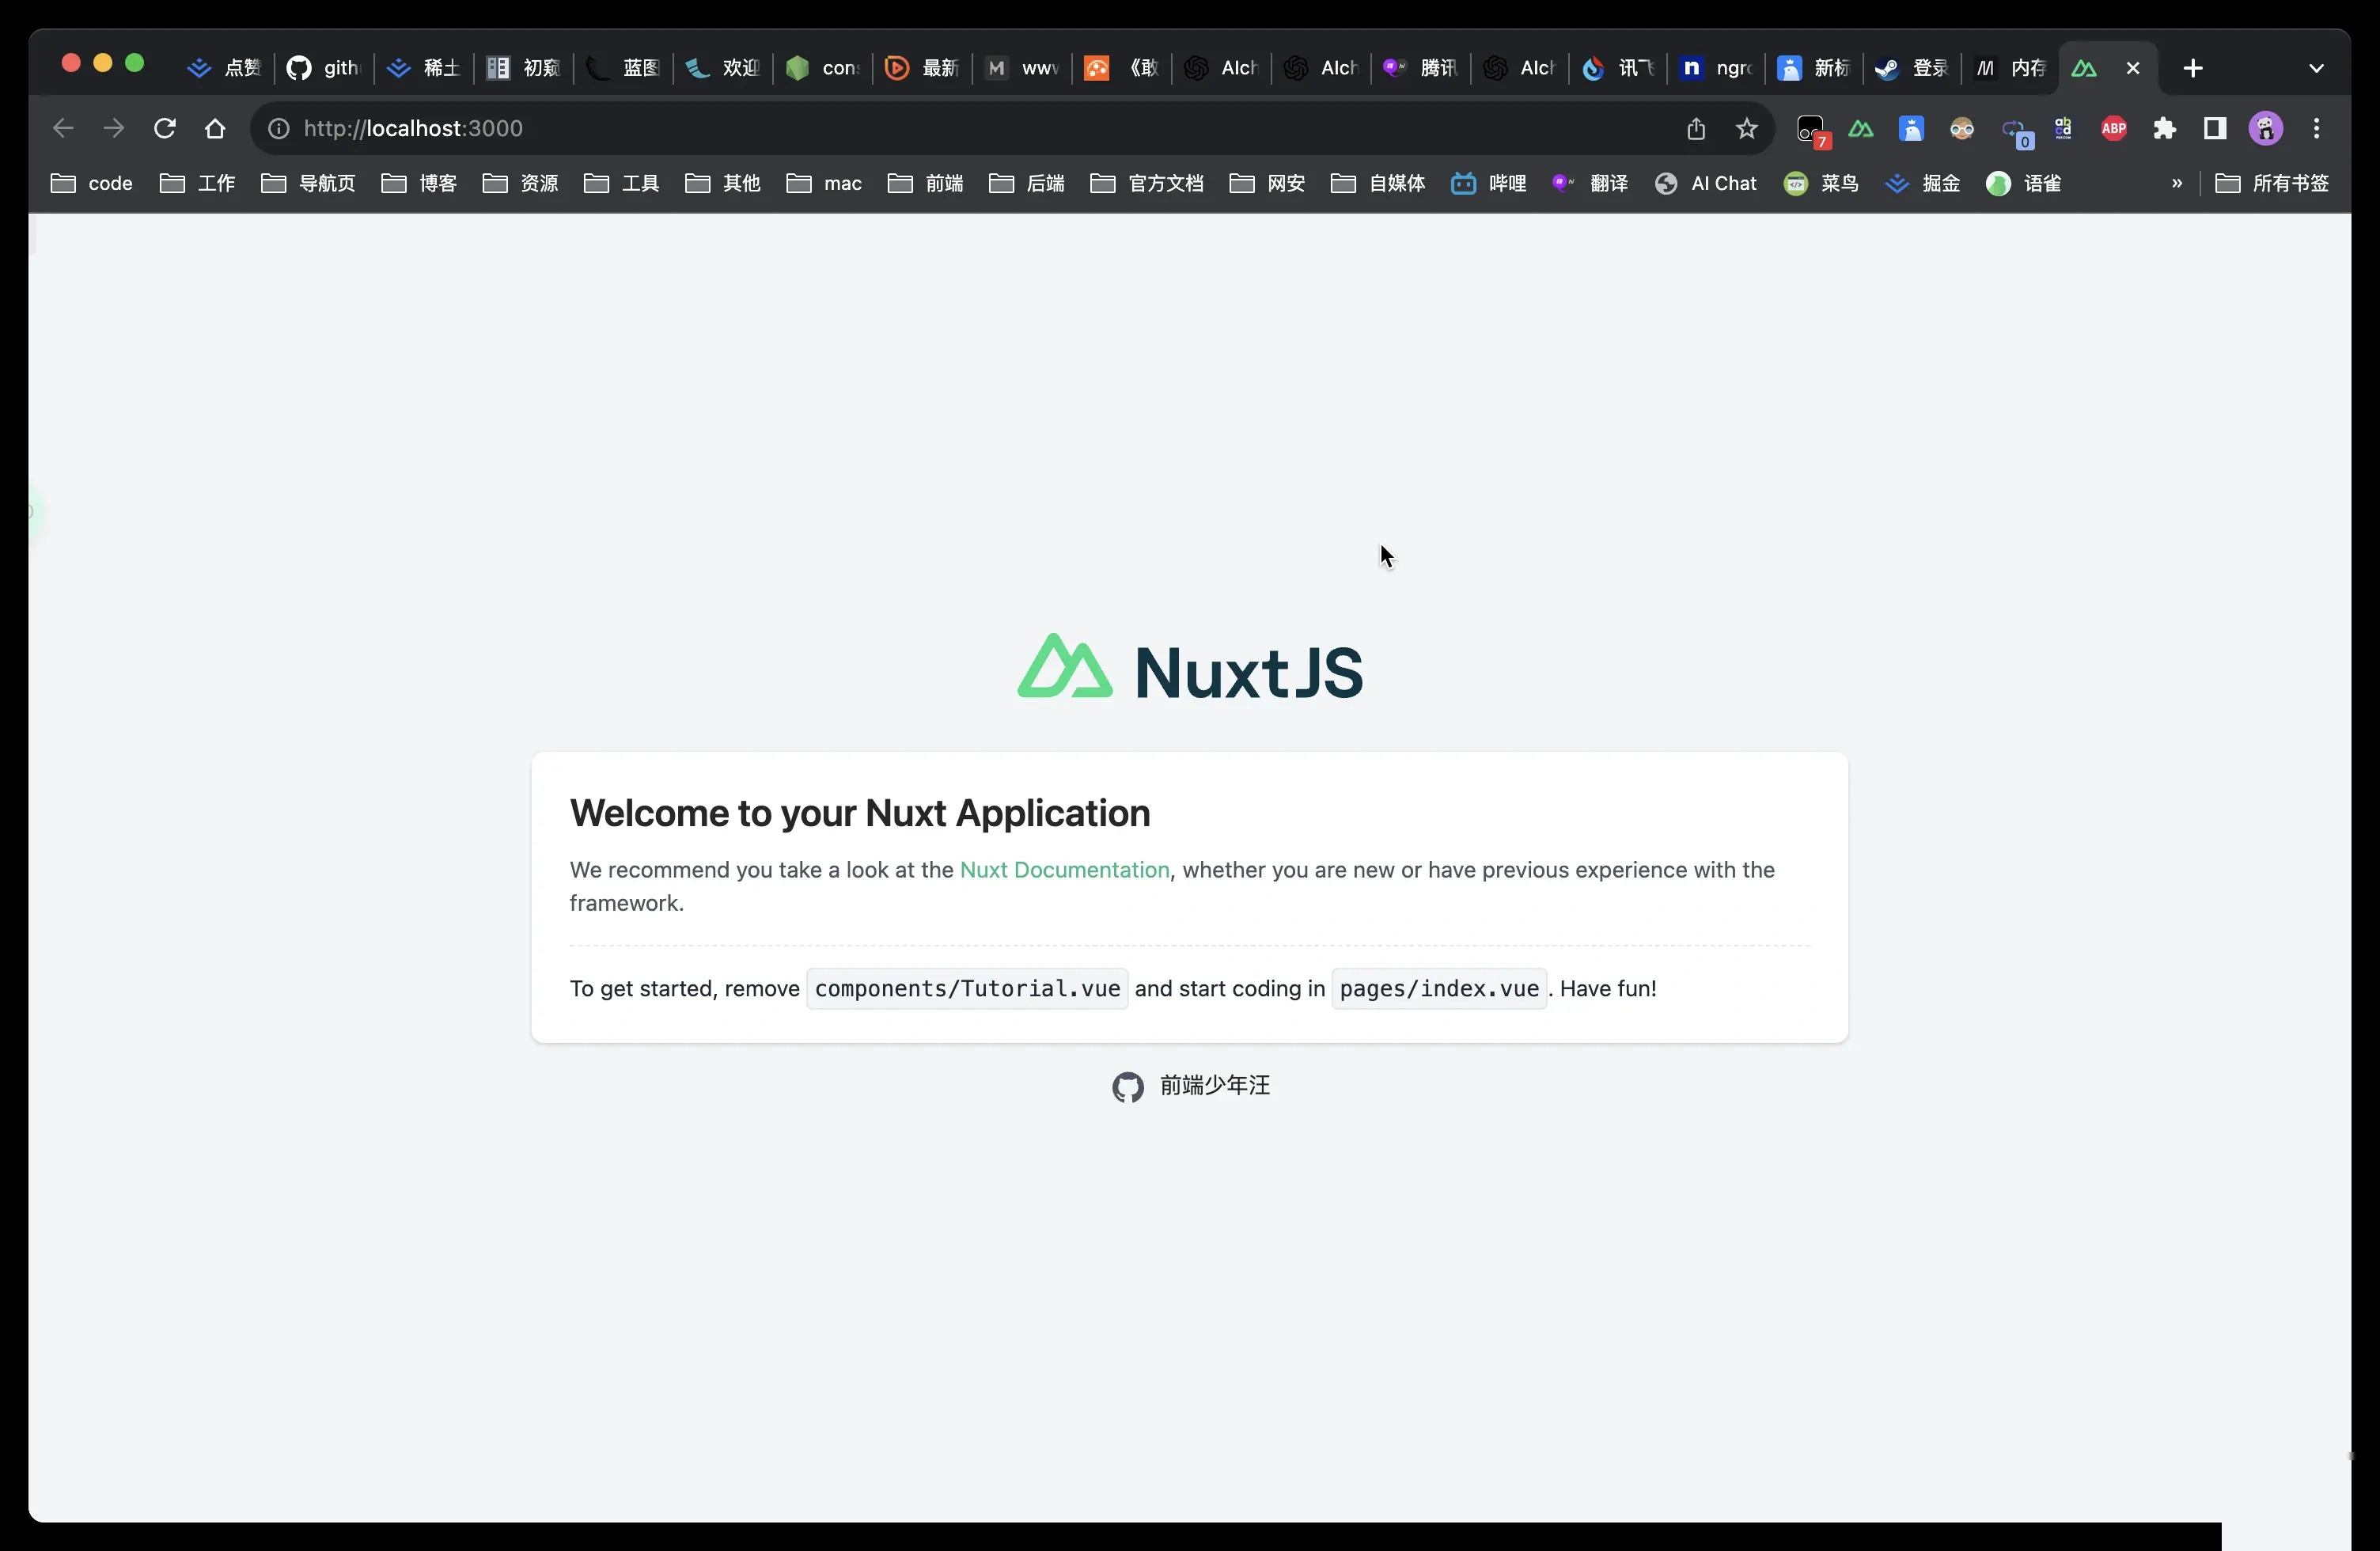2380x1551 pixels.
Task: Show hidden bookmarks with the » chevron
Action: [2177, 183]
